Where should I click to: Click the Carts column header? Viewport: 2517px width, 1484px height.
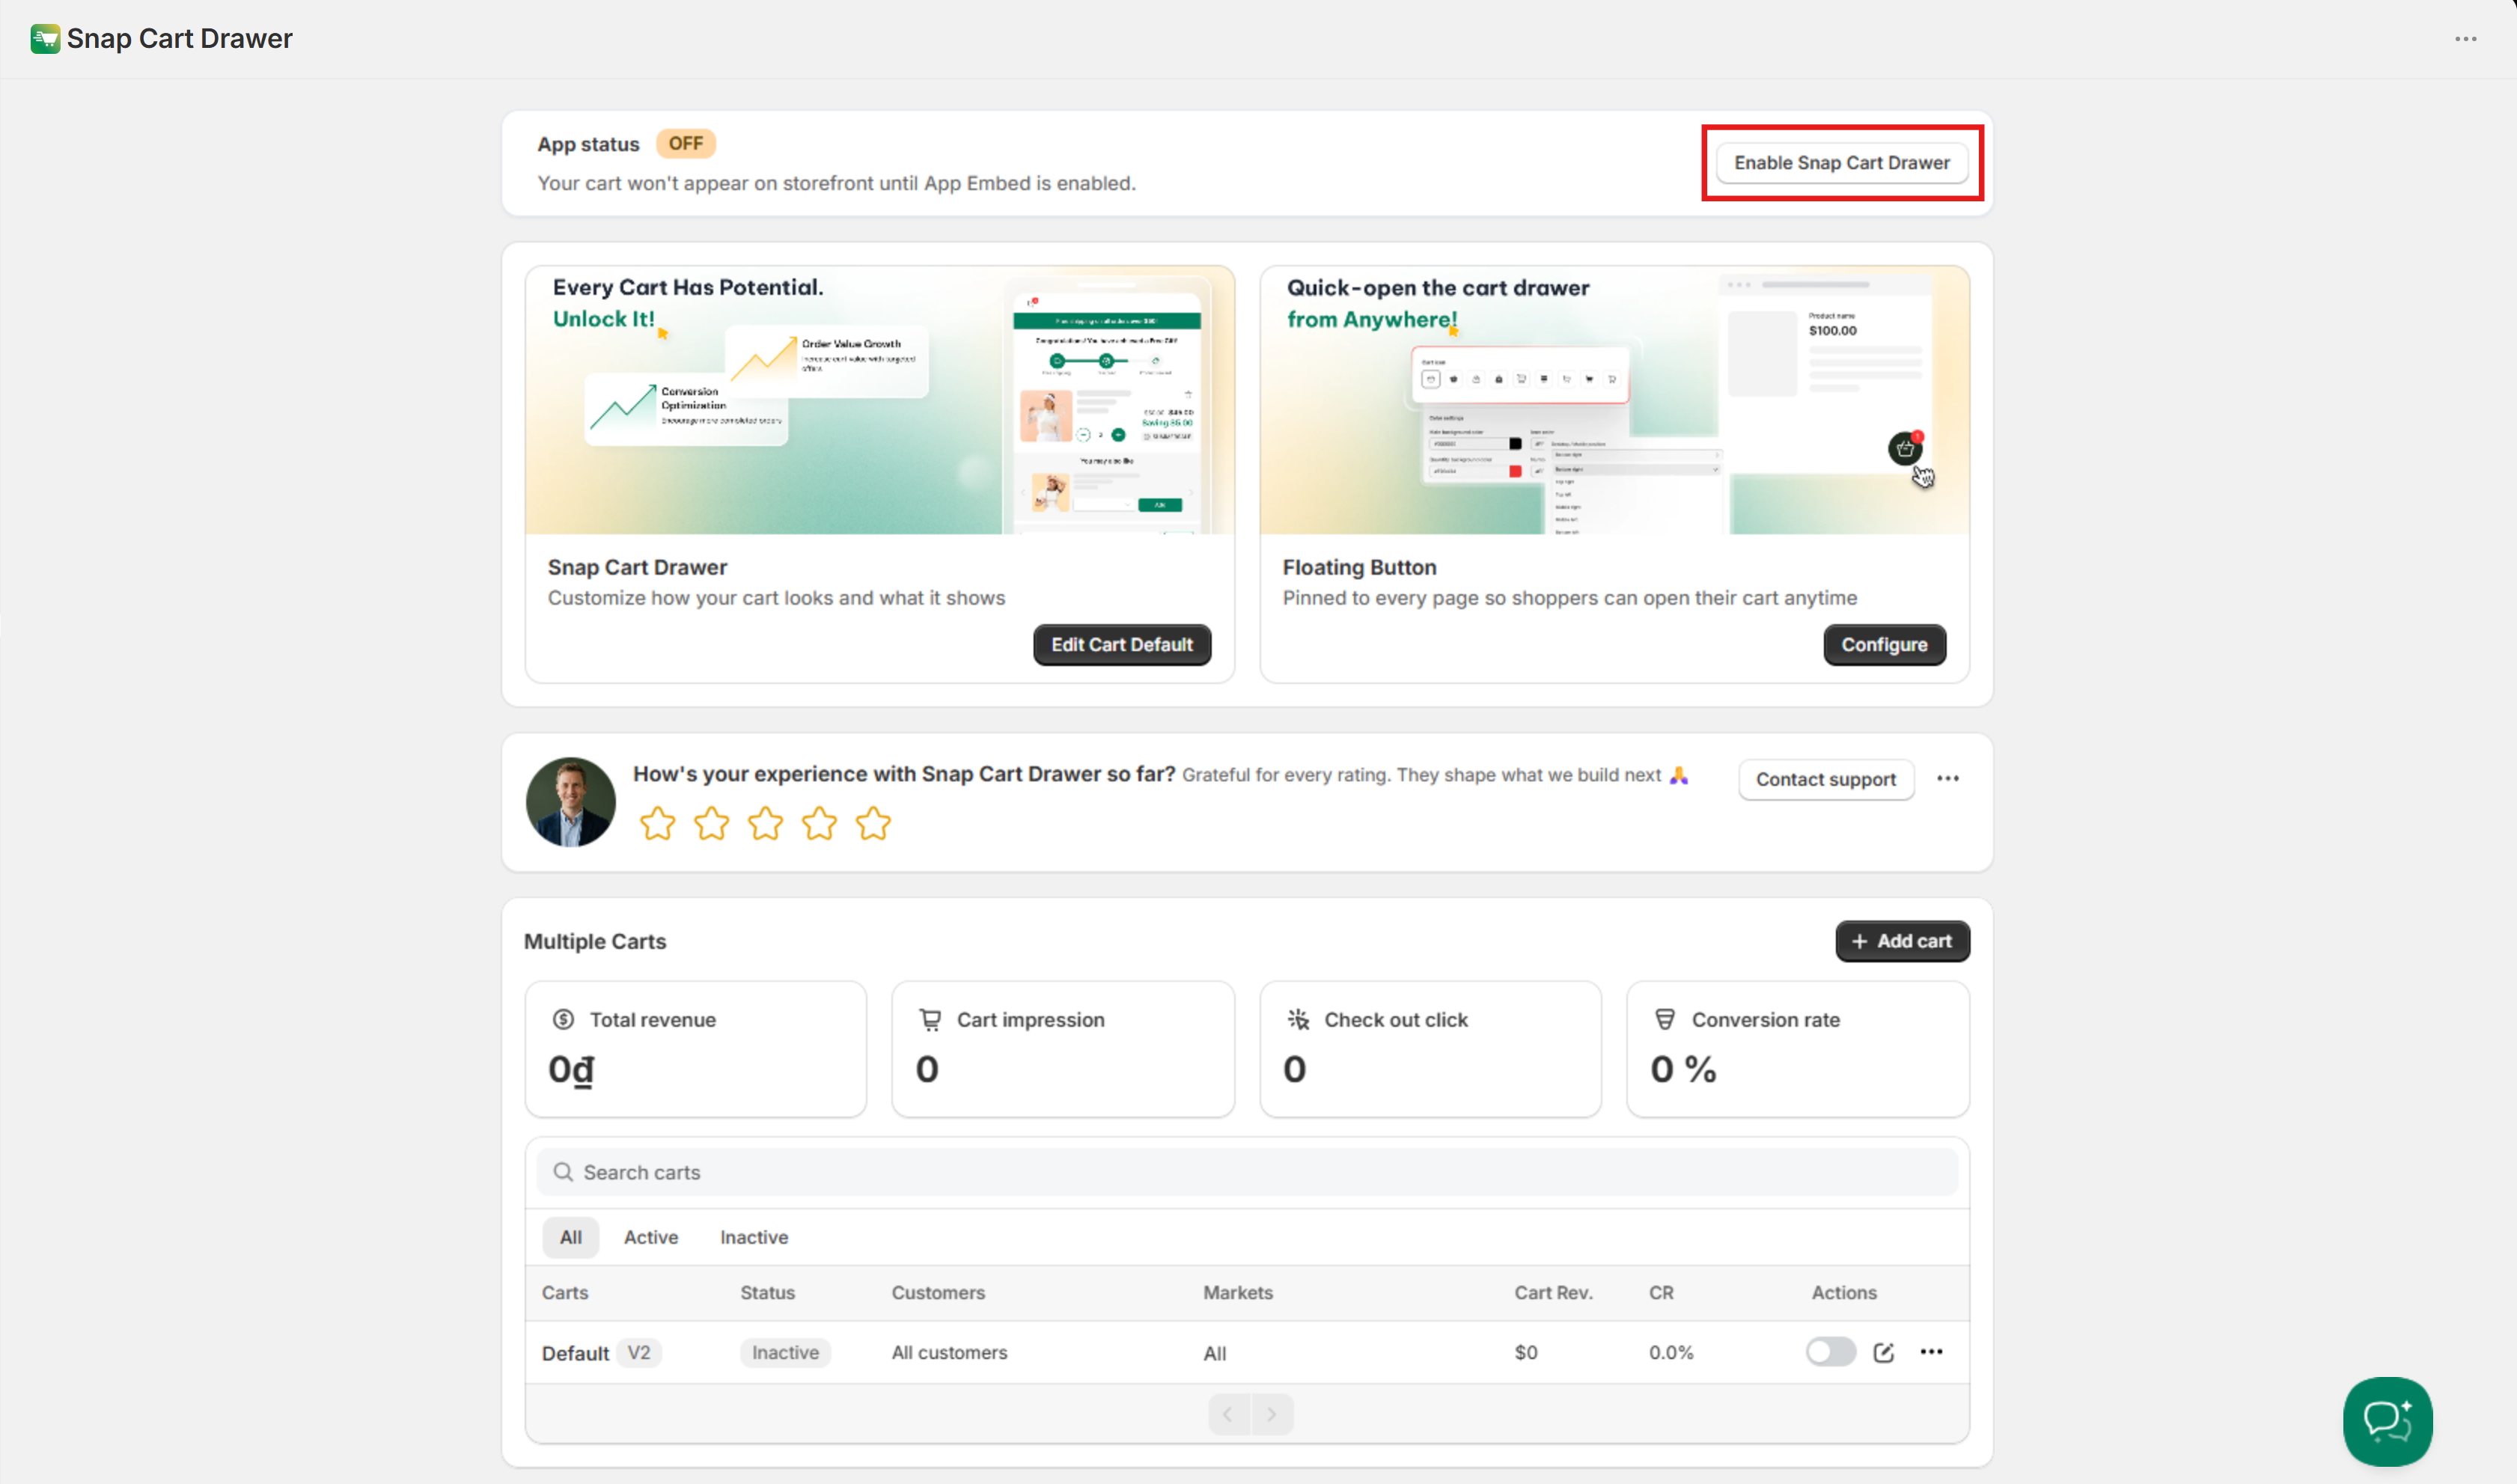565,1292
